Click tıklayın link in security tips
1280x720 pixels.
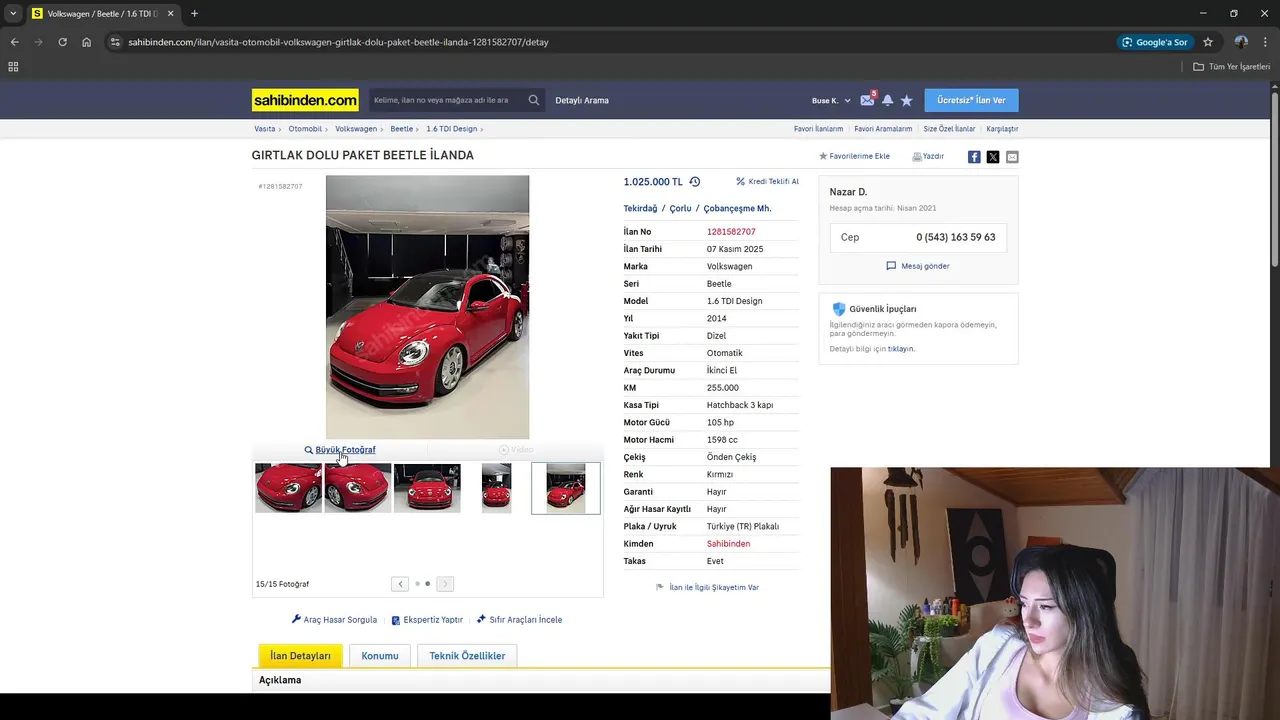(x=901, y=349)
